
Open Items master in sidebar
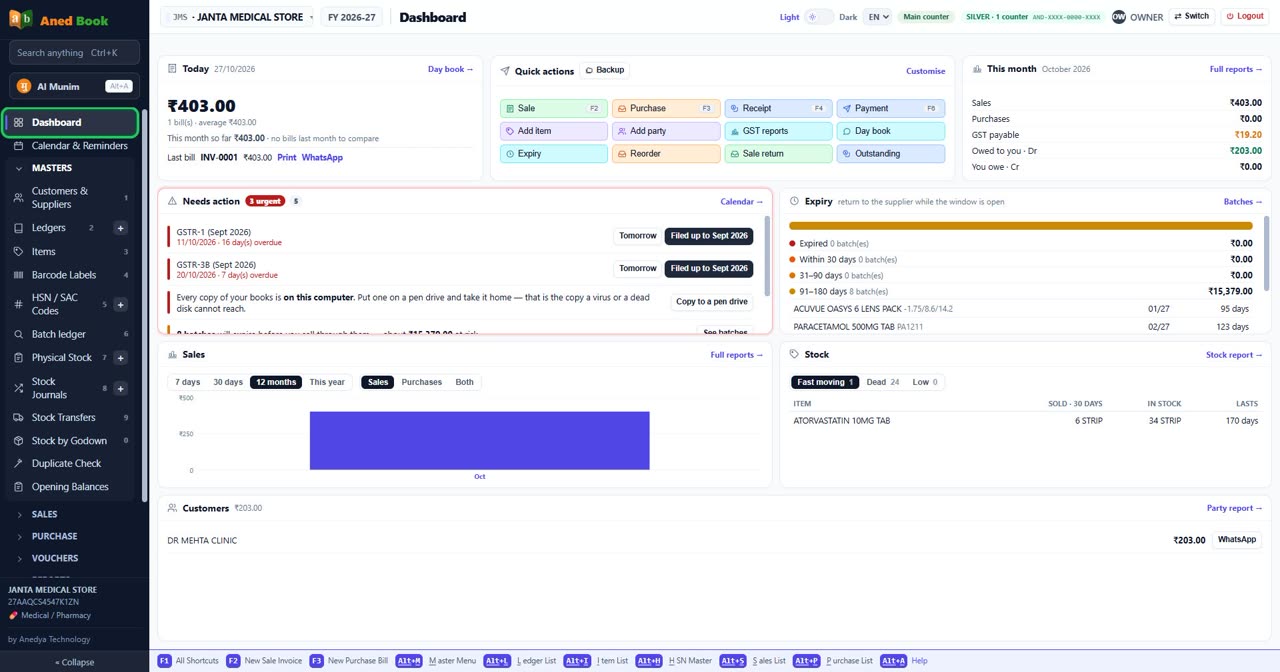click(70, 251)
